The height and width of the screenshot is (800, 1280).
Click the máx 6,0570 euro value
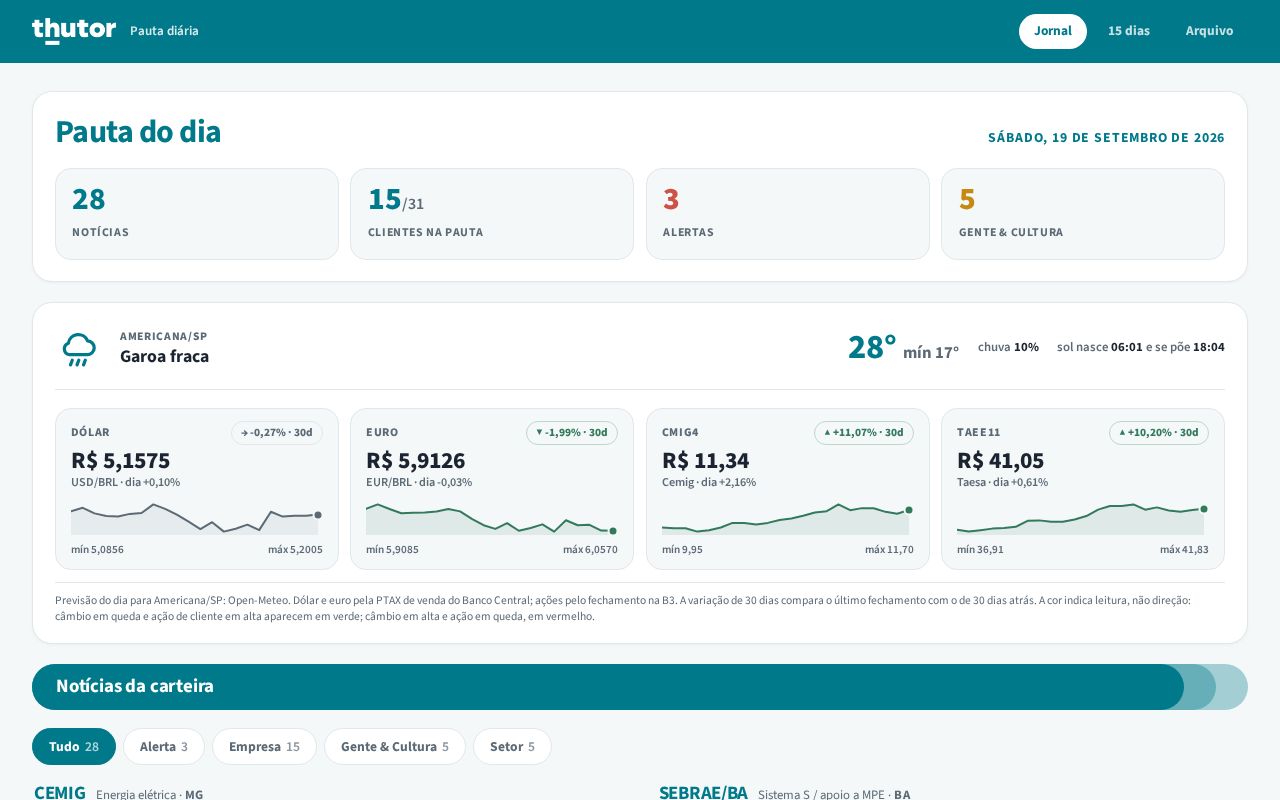point(590,549)
